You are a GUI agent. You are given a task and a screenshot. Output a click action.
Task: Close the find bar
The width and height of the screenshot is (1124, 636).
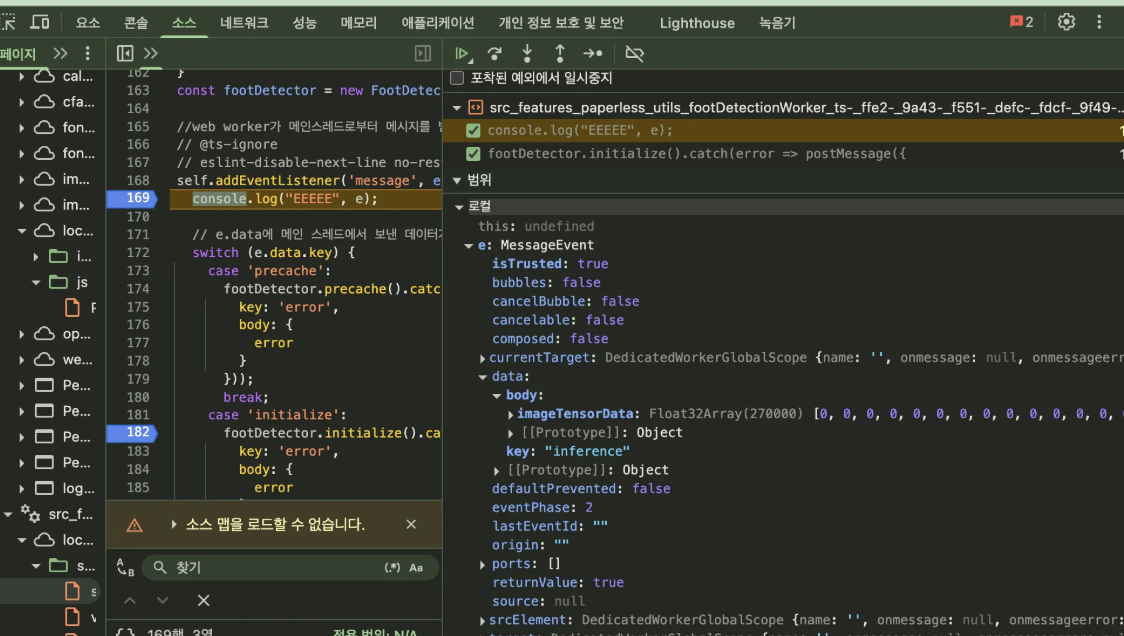(204, 600)
